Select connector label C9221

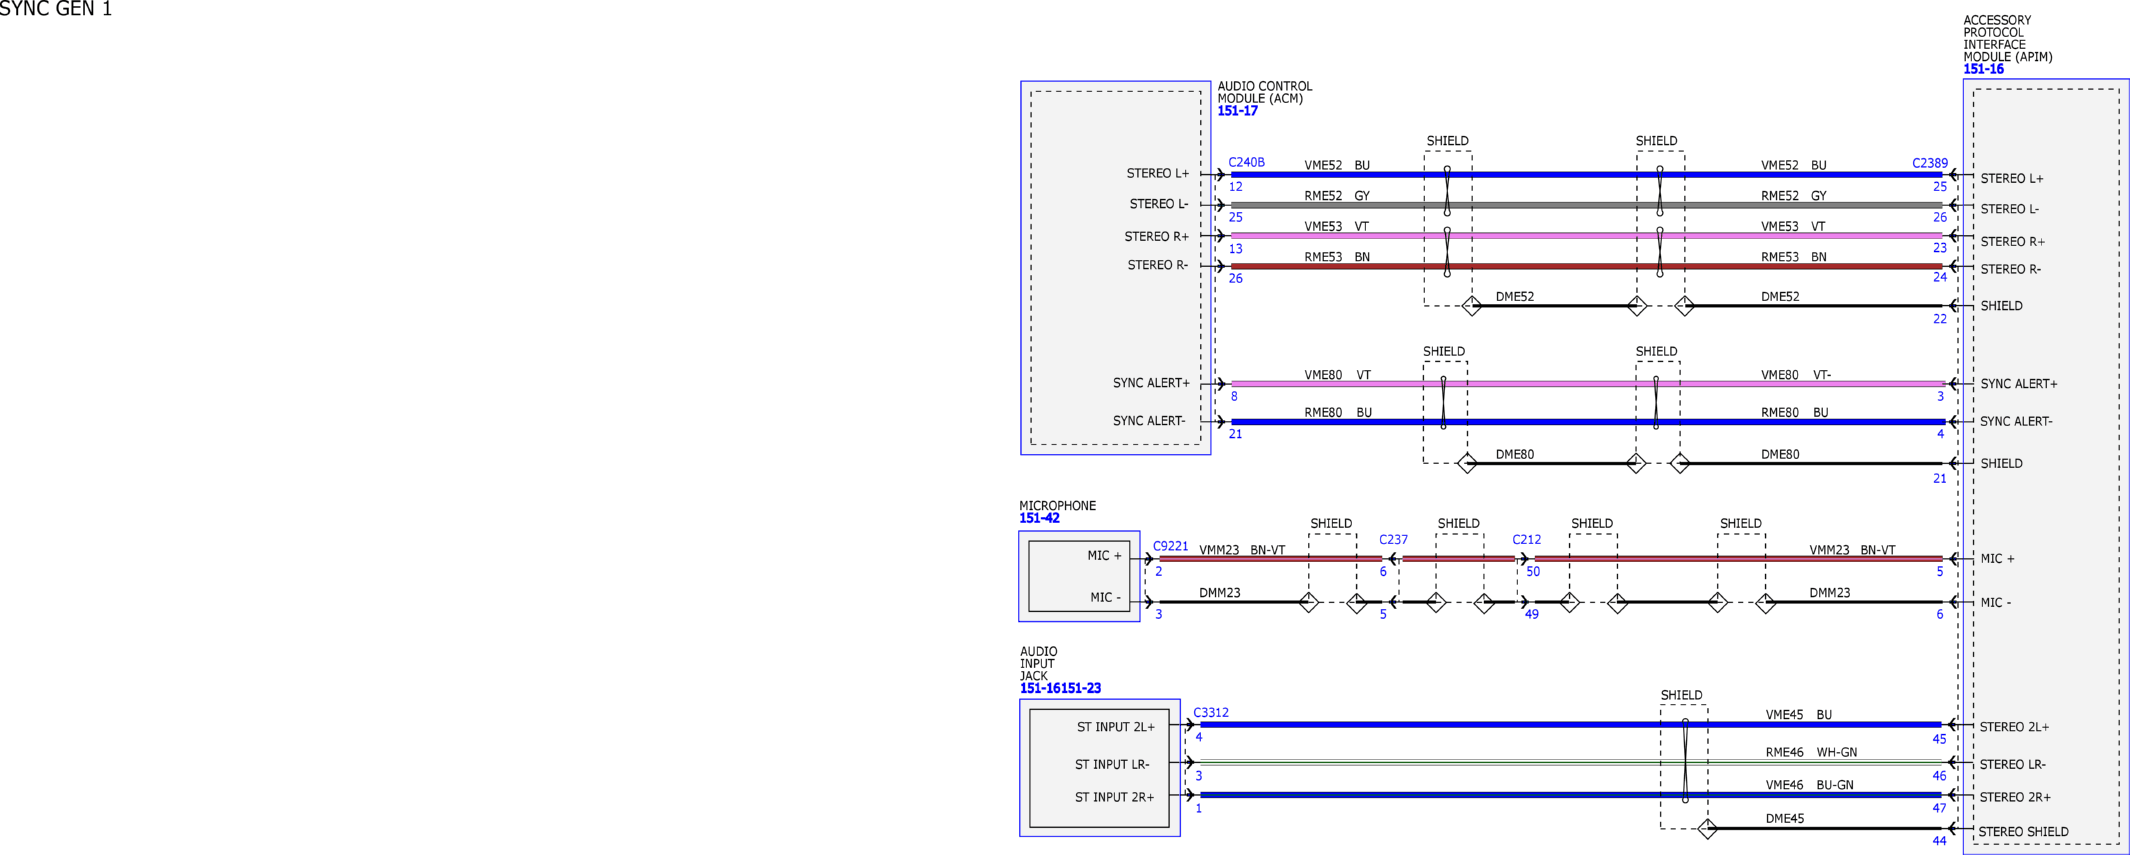click(x=1171, y=546)
